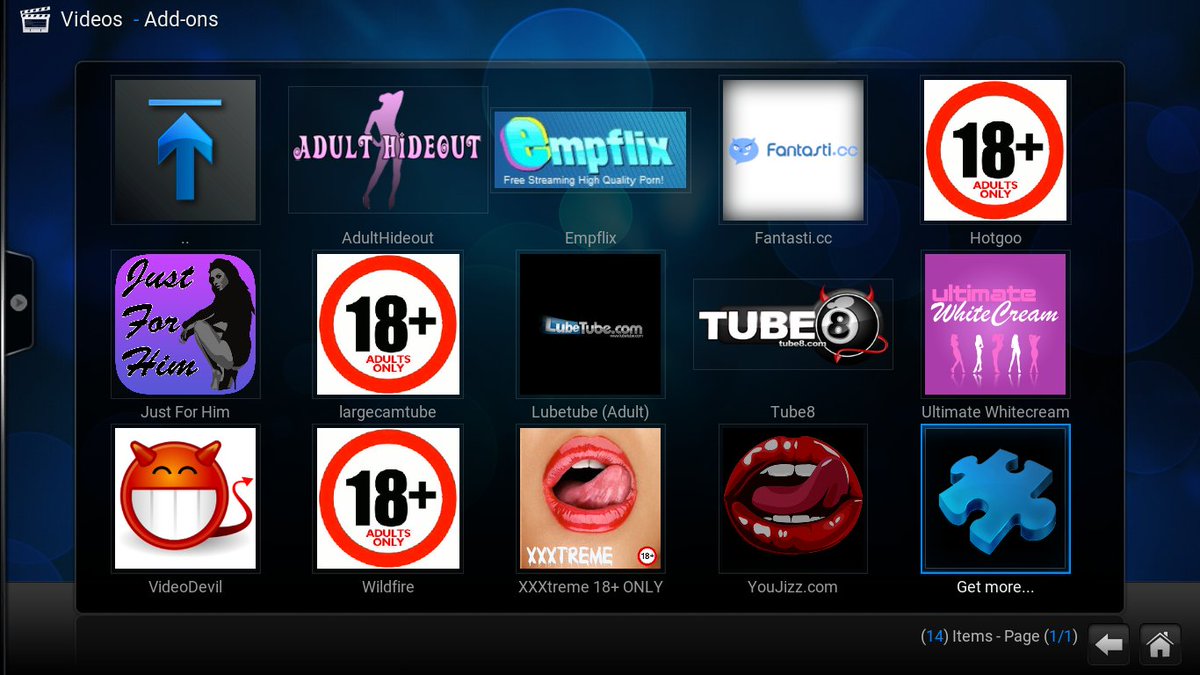Select the "Wildfire" label text
Screen dimensions: 1200x675
pos(388,587)
